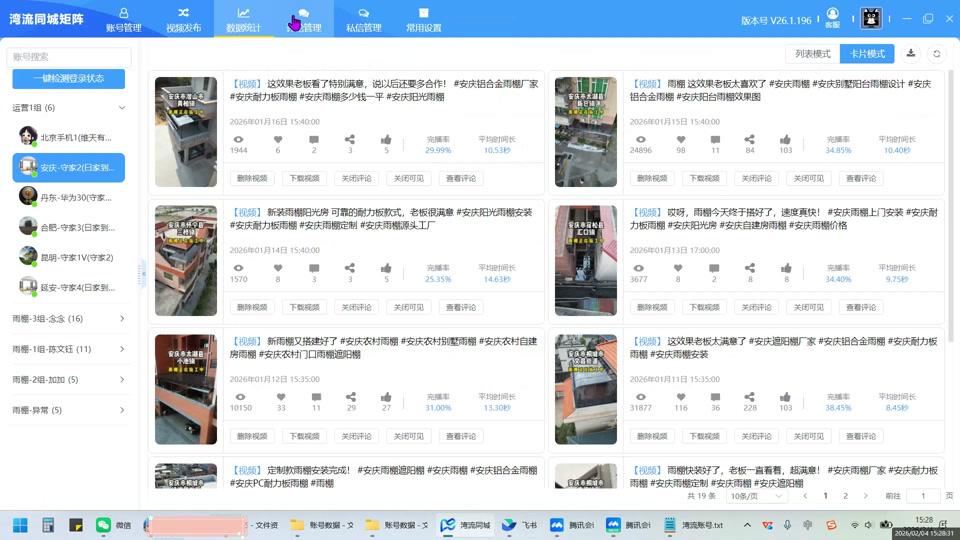Click the views eye icon showing 1944

point(239,140)
